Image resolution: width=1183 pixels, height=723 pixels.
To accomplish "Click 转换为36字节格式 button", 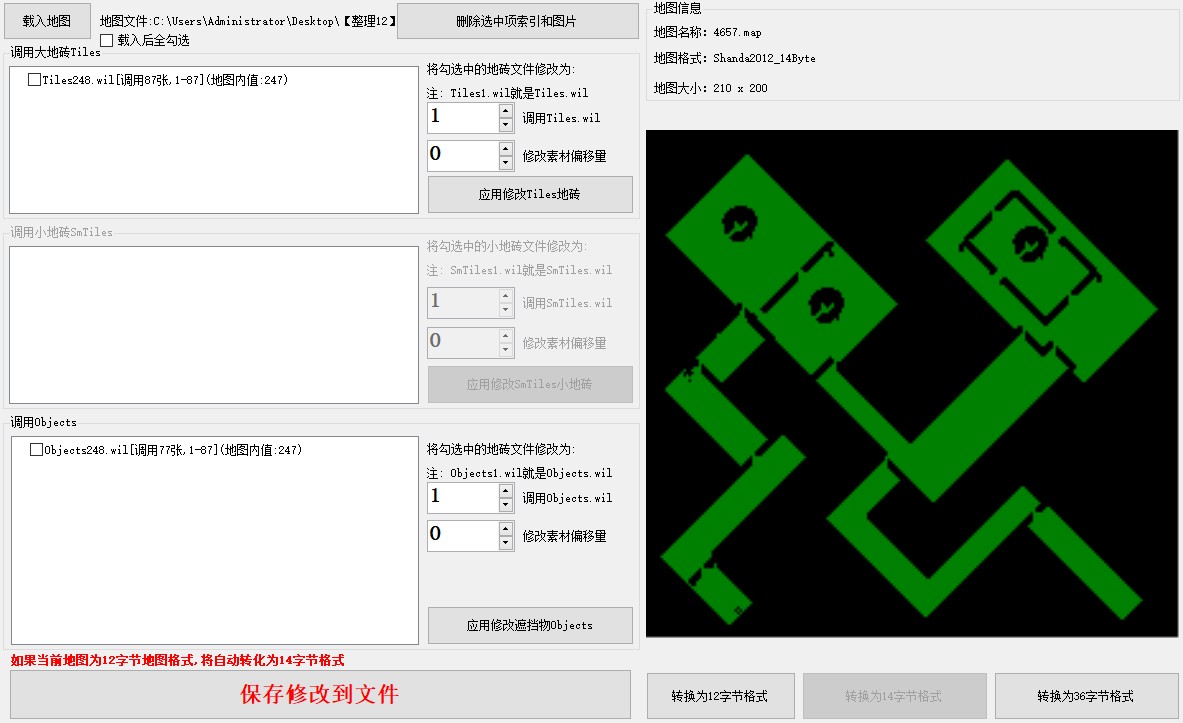I will (1085, 696).
